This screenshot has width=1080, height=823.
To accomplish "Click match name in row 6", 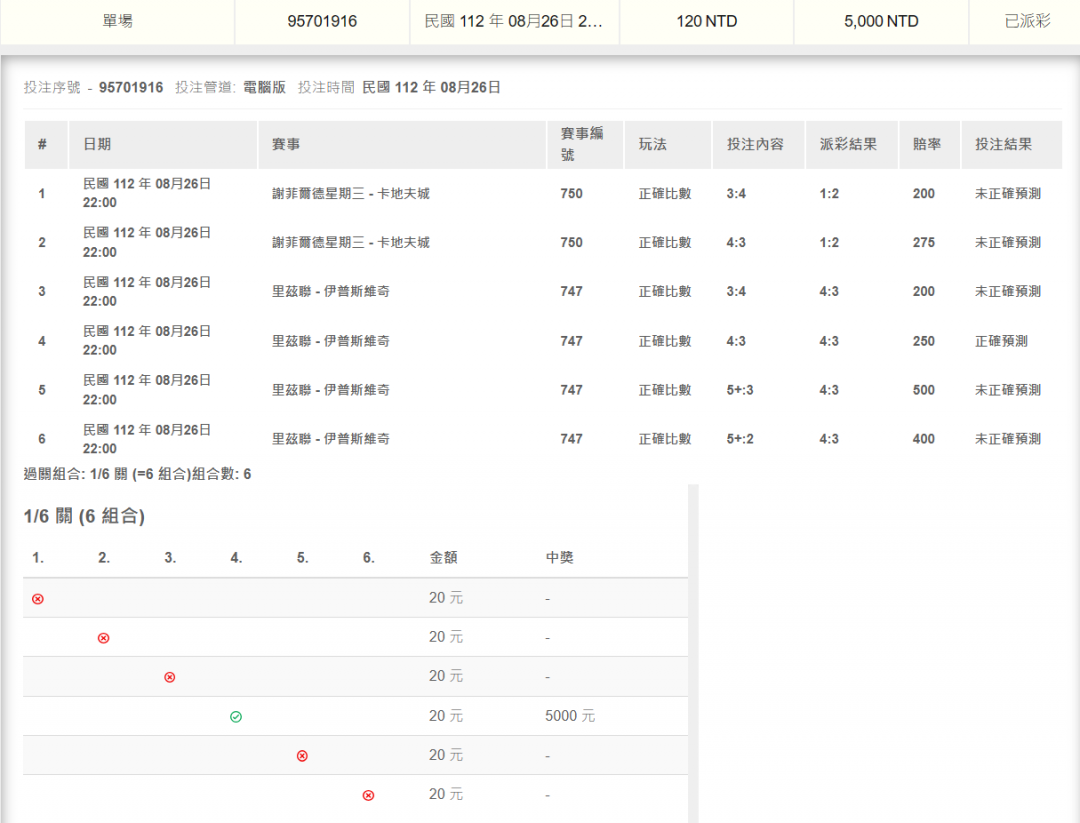I will click(331, 439).
